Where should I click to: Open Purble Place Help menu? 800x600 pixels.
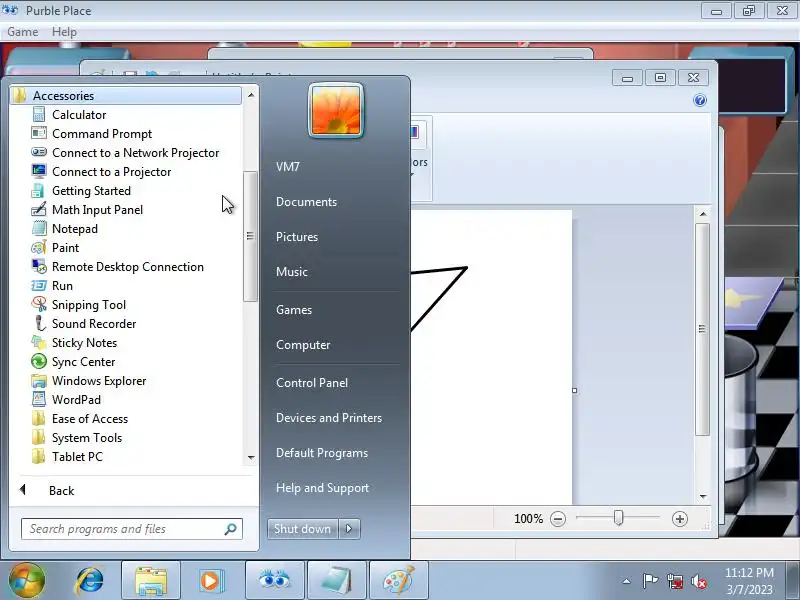tap(64, 32)
